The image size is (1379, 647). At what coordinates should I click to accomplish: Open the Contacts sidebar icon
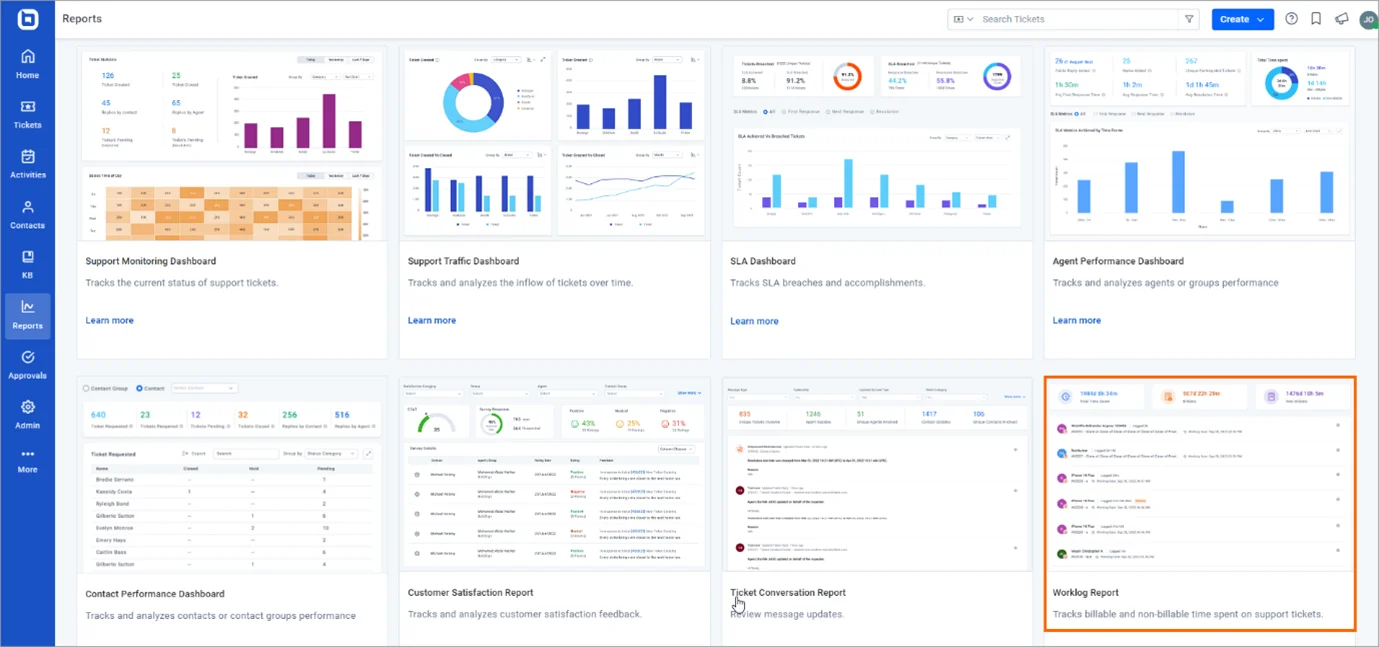(x=27, y=214)
